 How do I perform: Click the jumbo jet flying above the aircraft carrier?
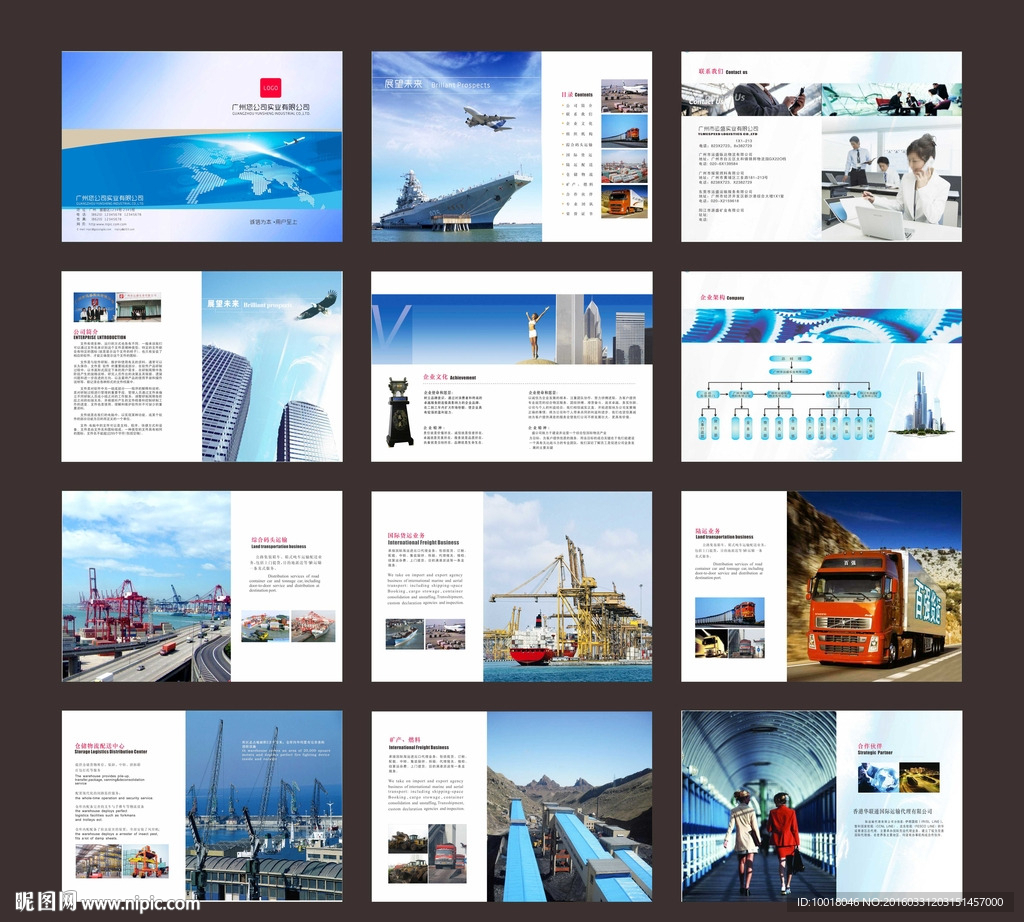pos(488,118)
